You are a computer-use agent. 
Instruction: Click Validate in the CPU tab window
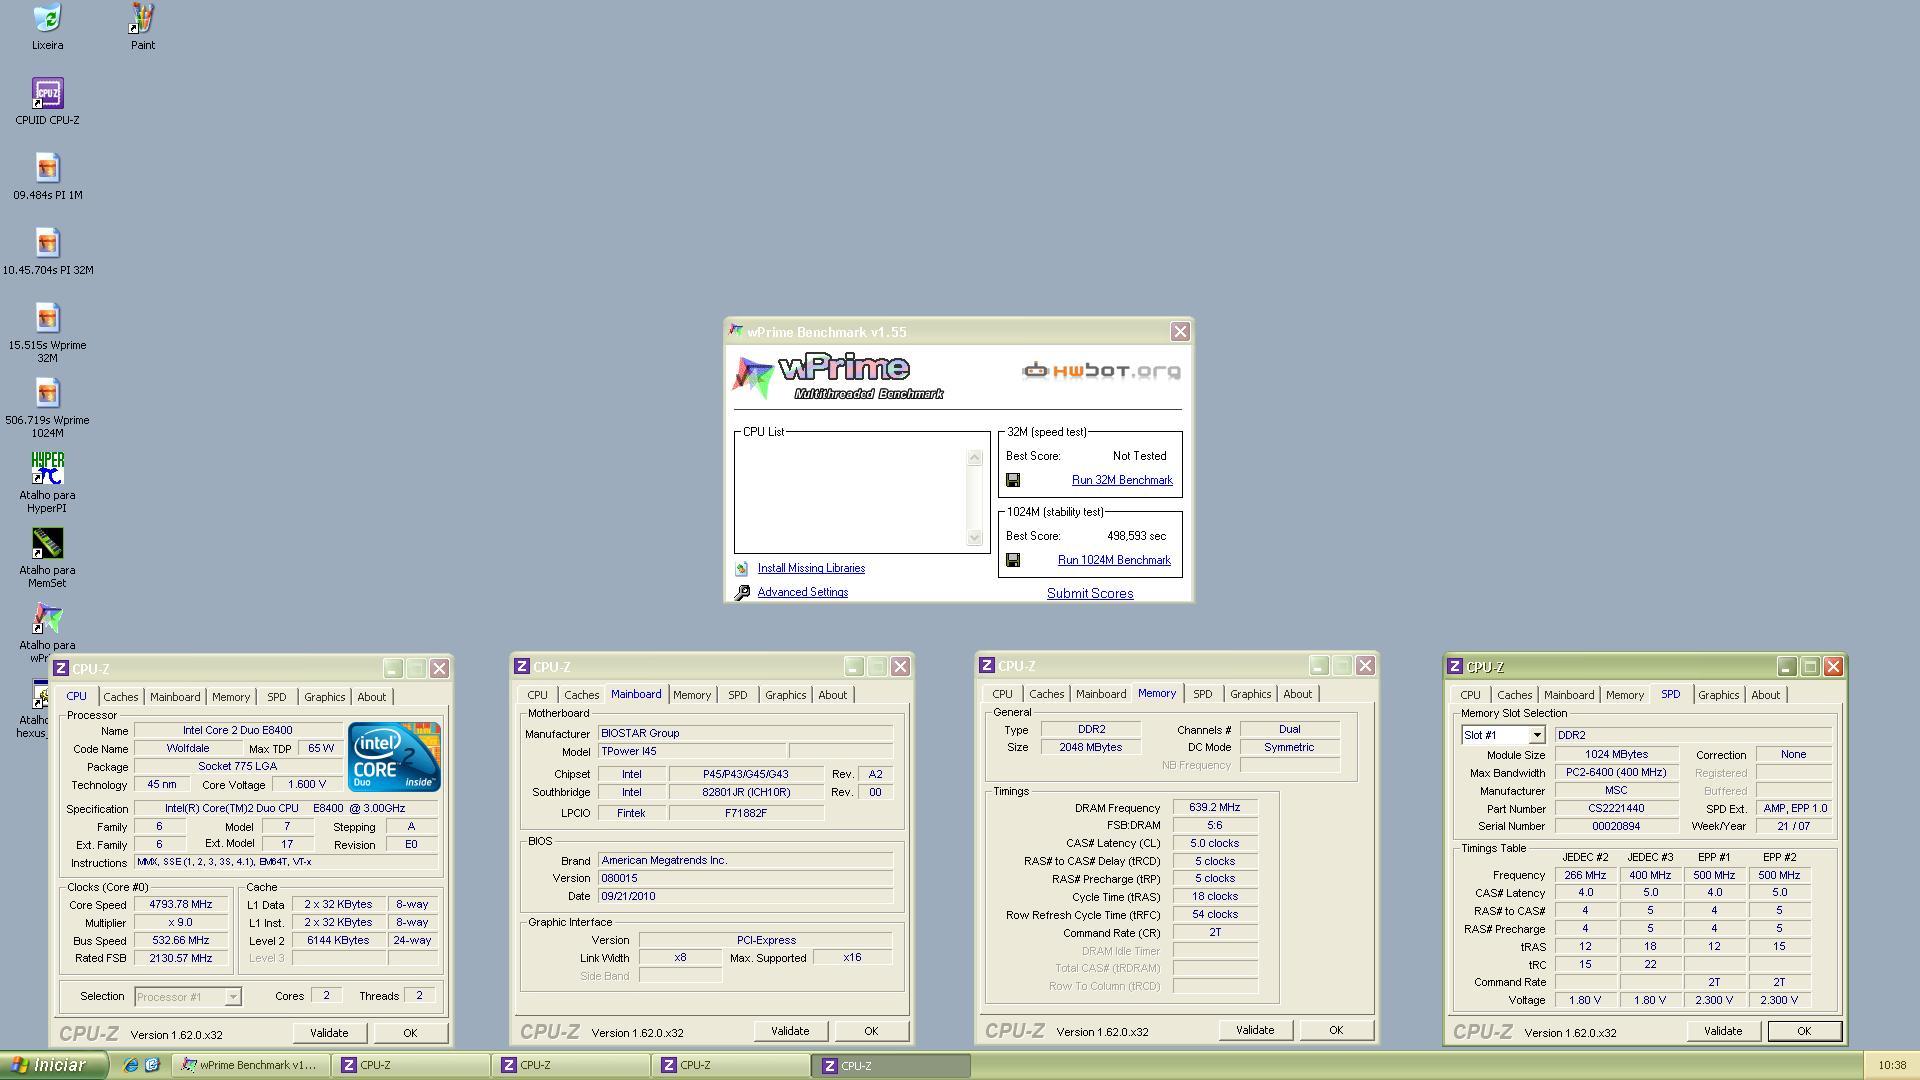[329, 1033]
